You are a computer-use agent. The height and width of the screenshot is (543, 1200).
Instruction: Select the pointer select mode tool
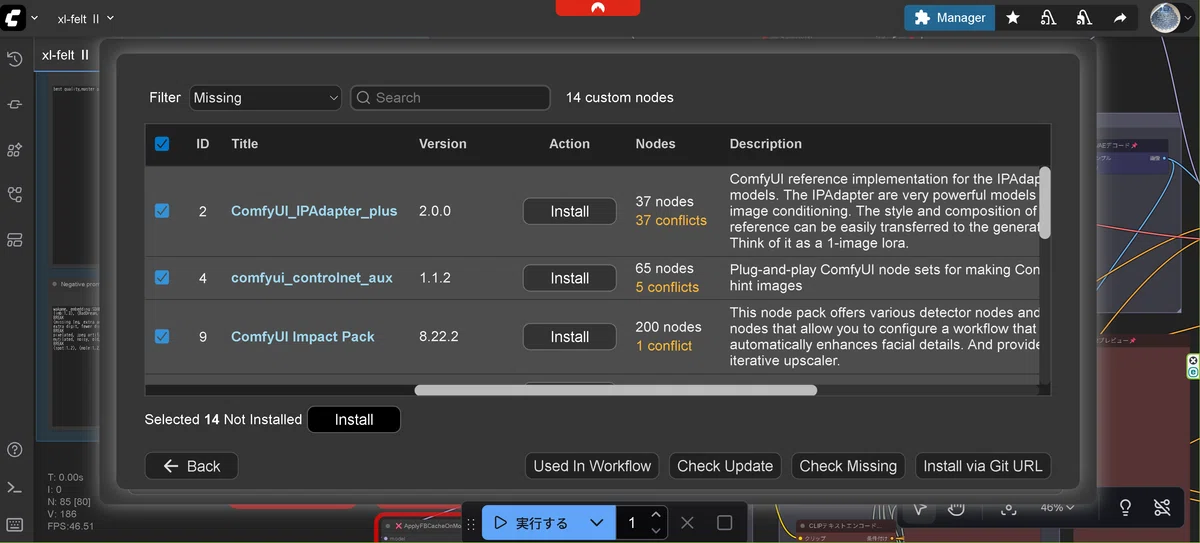[x=920, y=508]
